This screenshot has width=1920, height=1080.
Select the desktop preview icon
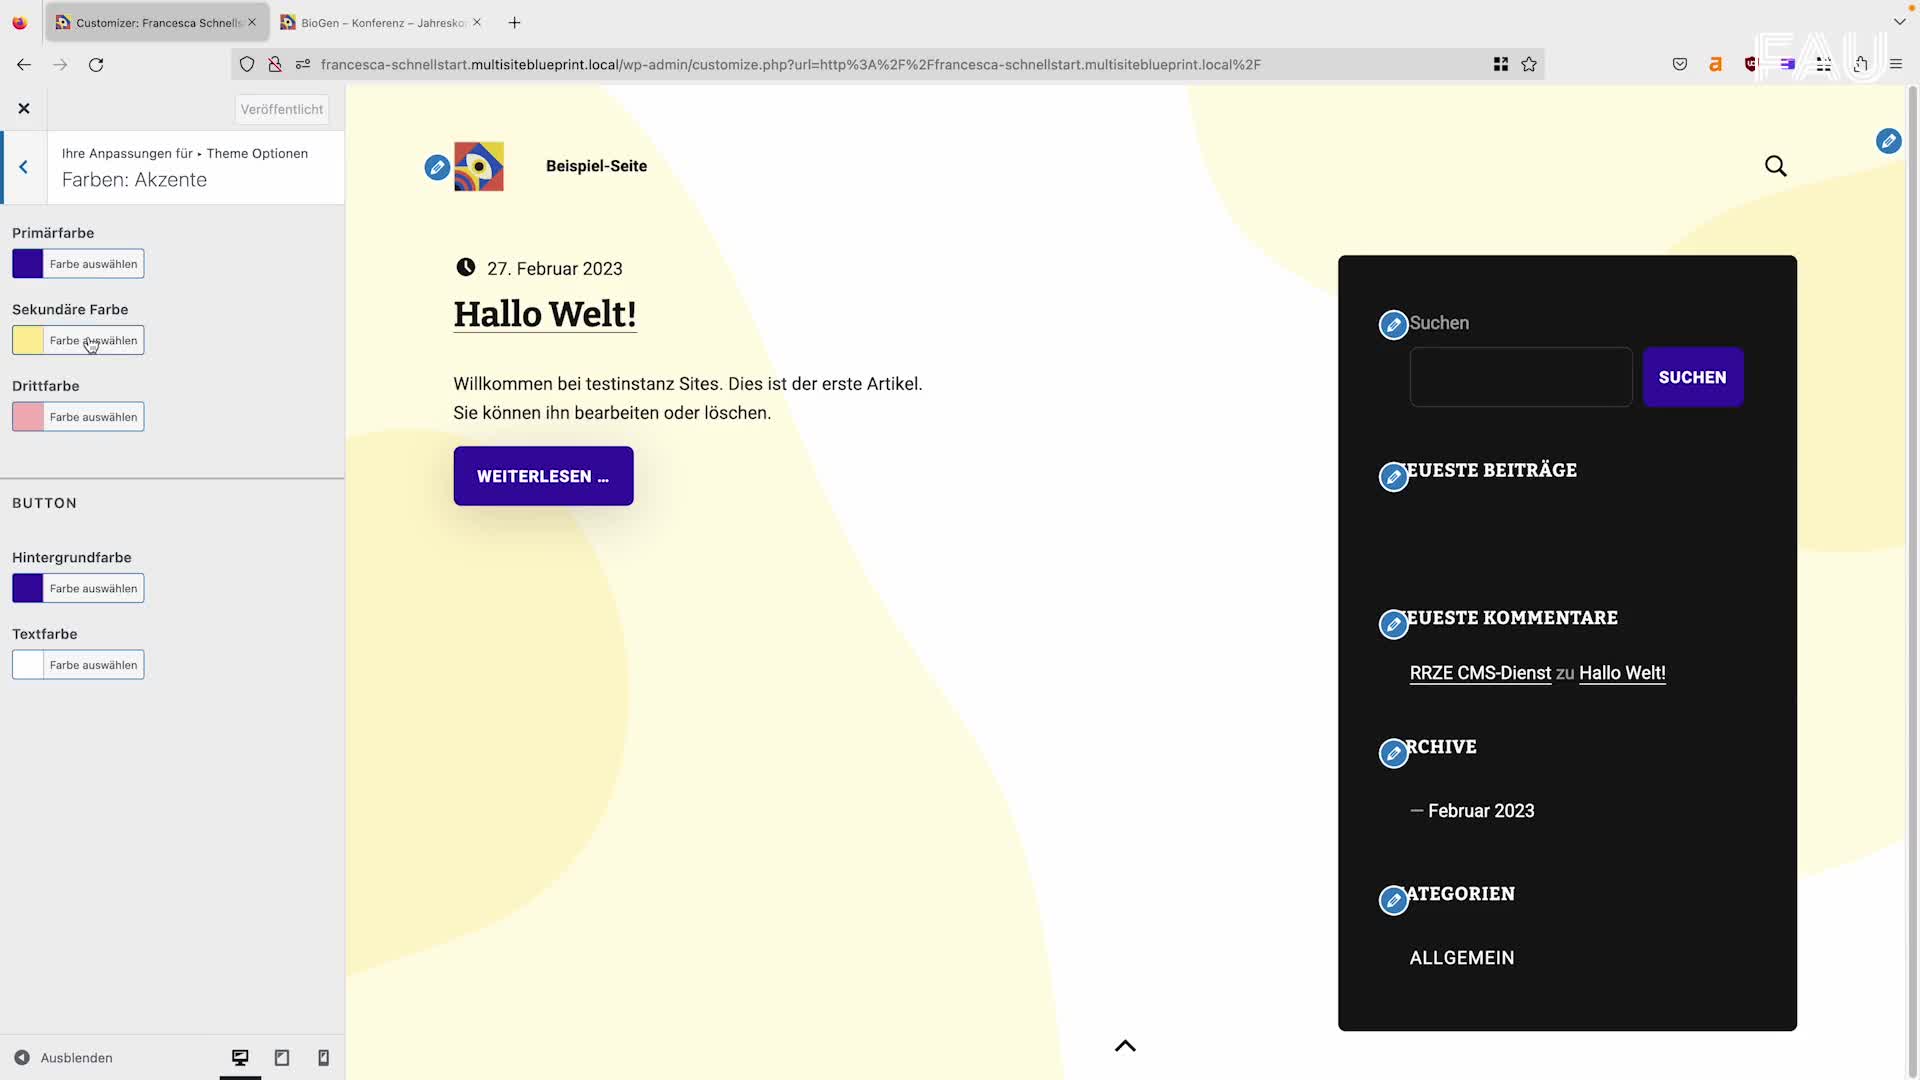coord(240,1057)
